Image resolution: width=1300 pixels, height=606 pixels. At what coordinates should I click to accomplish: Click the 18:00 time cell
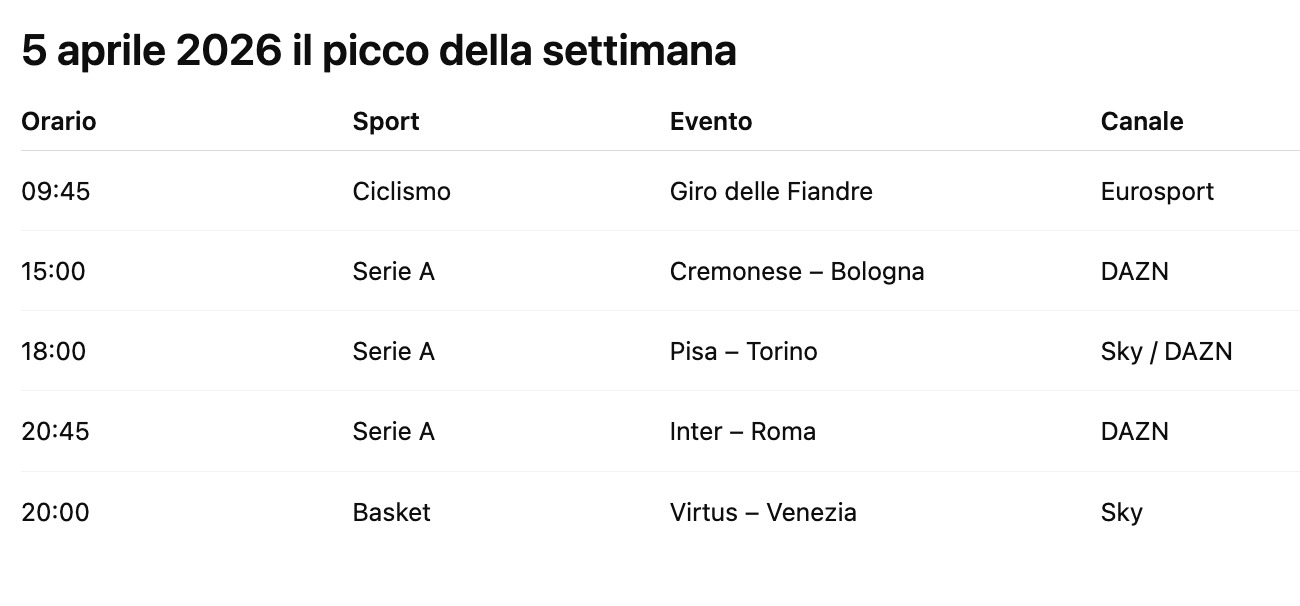pos(54,351)
